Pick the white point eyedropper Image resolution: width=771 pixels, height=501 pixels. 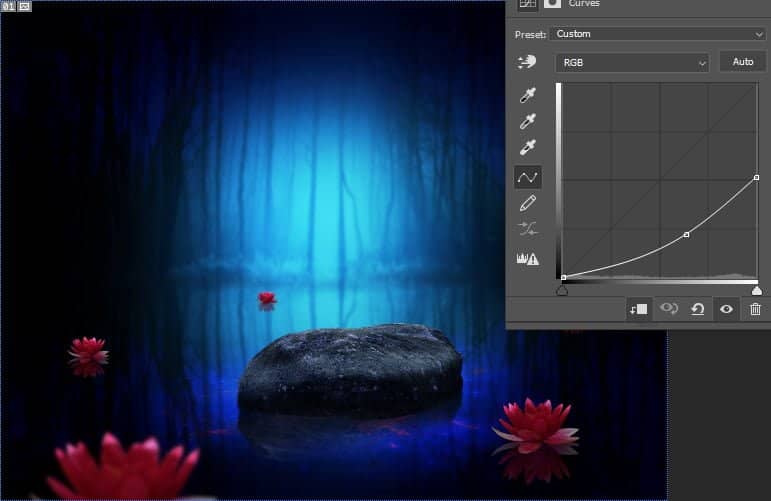pyautogui.click(x=527, y=148)
